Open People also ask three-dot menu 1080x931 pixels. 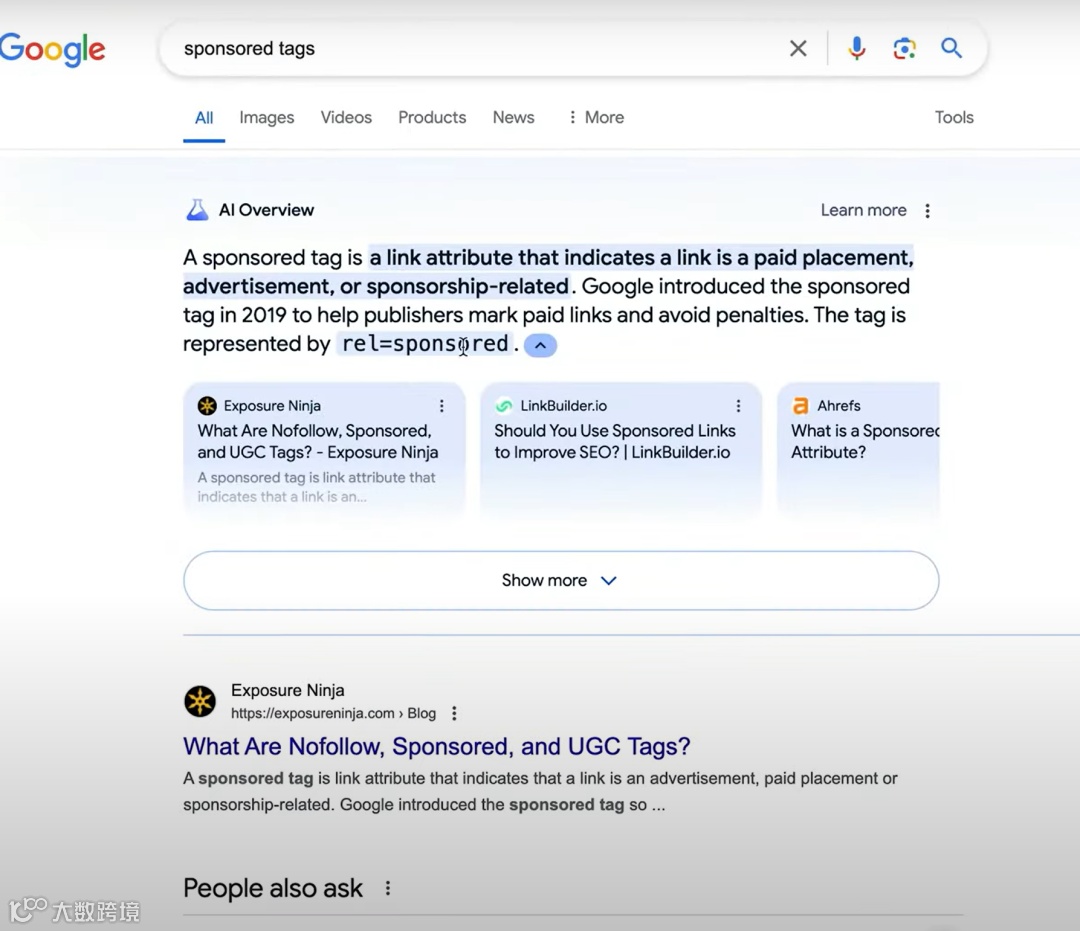point(388,888)
